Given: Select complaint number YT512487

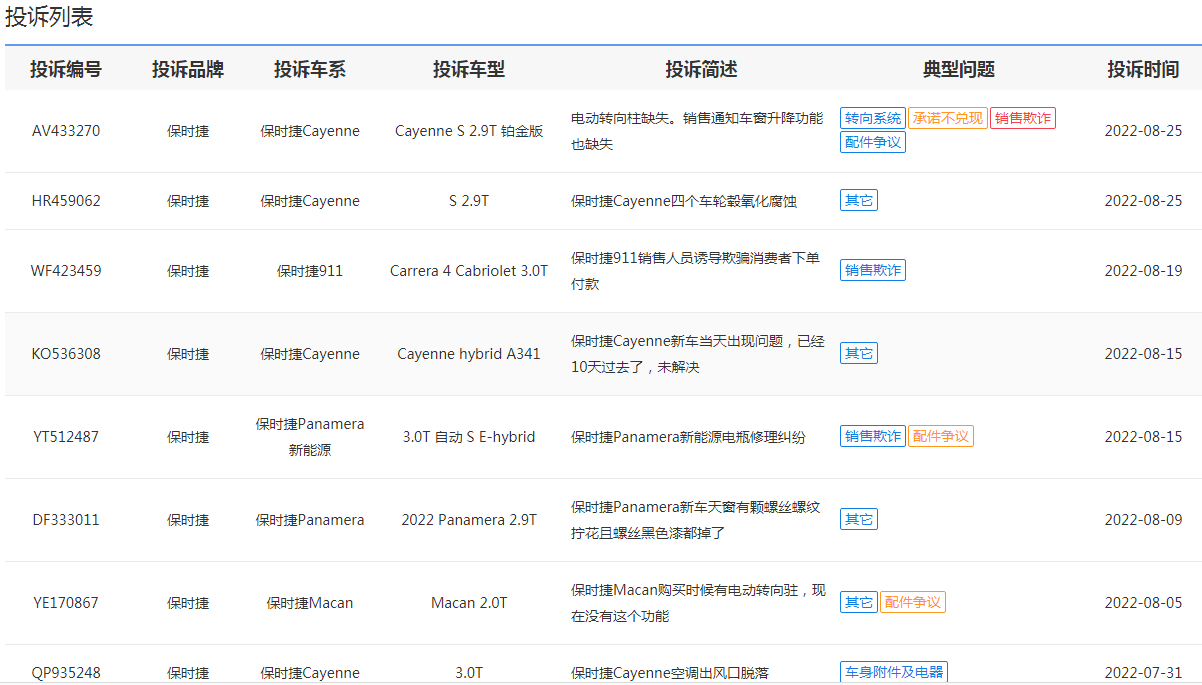Looking at the screenshot, I should pyautogui.click(x=66, y=437).
